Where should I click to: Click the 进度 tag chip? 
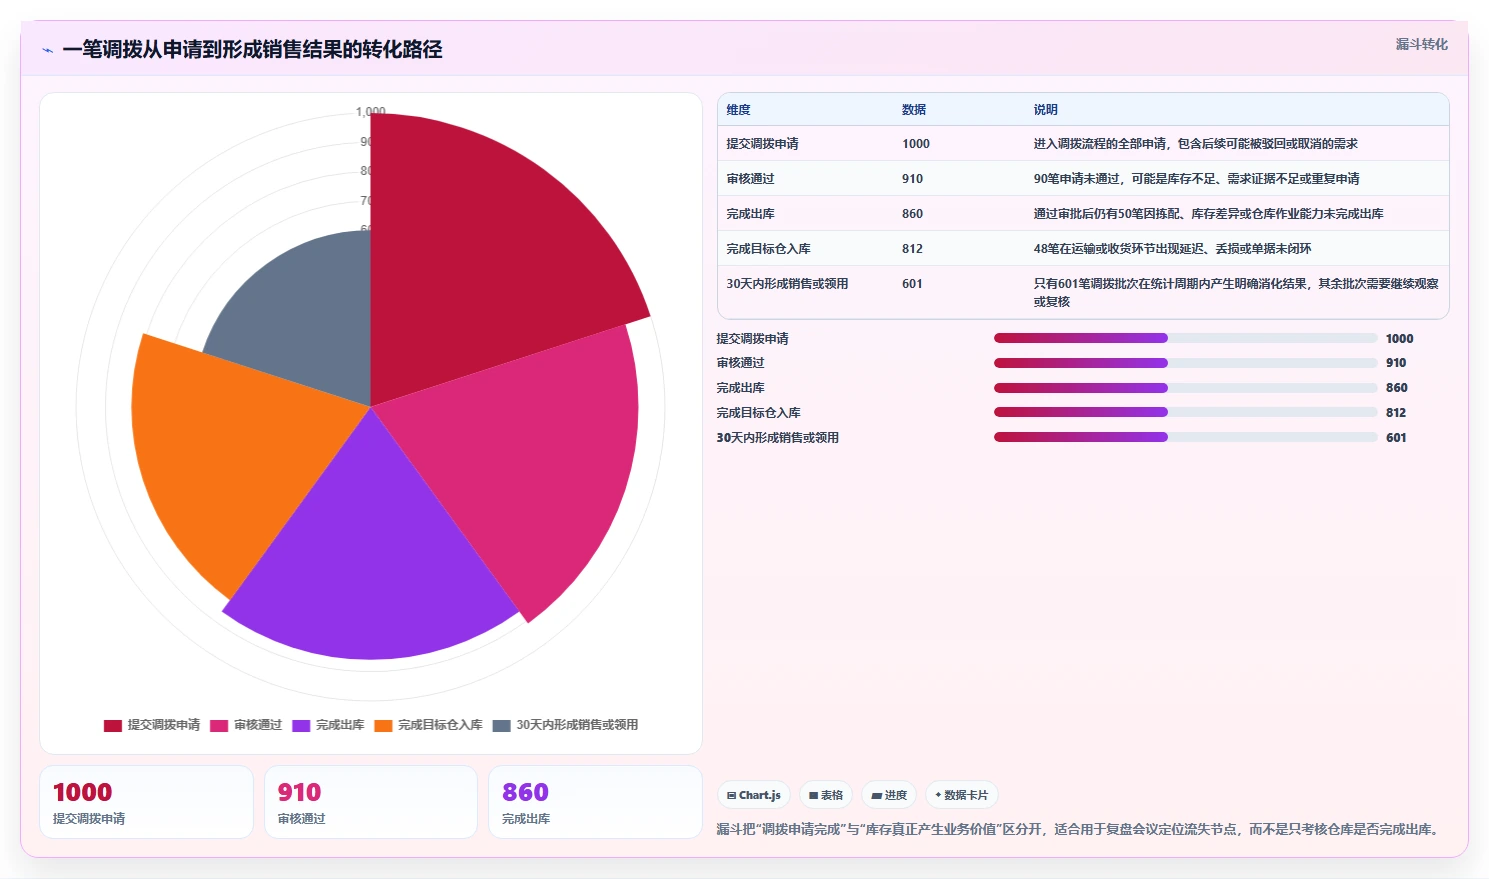[889, 795]
